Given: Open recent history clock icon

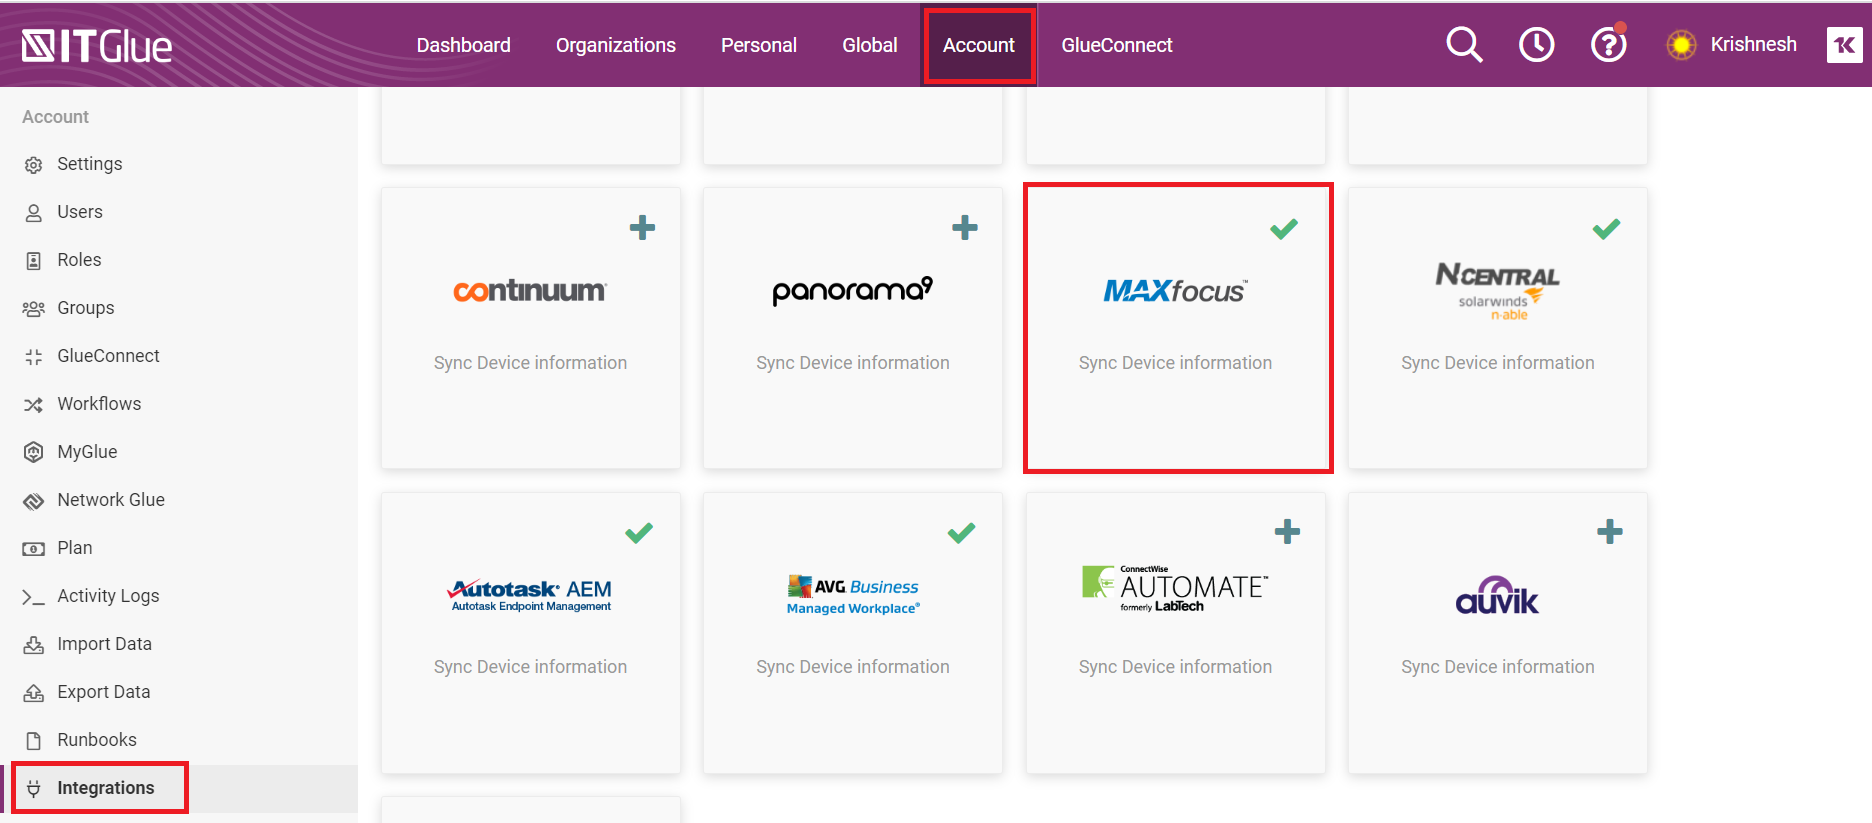Looking at the screenshot, I should [1536, 45].
